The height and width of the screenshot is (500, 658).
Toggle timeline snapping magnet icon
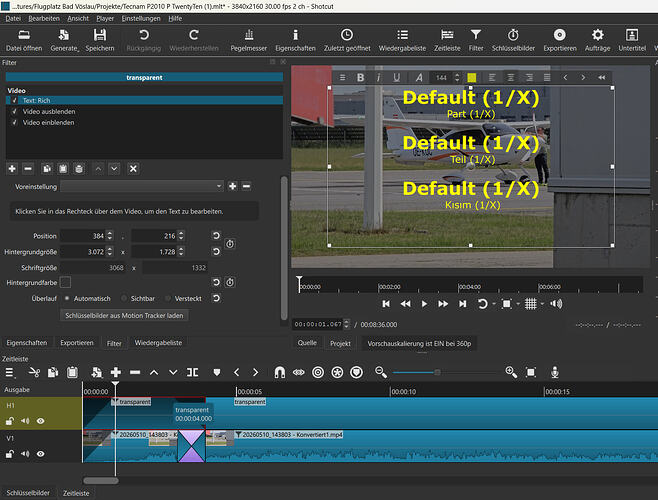(279, 372)
